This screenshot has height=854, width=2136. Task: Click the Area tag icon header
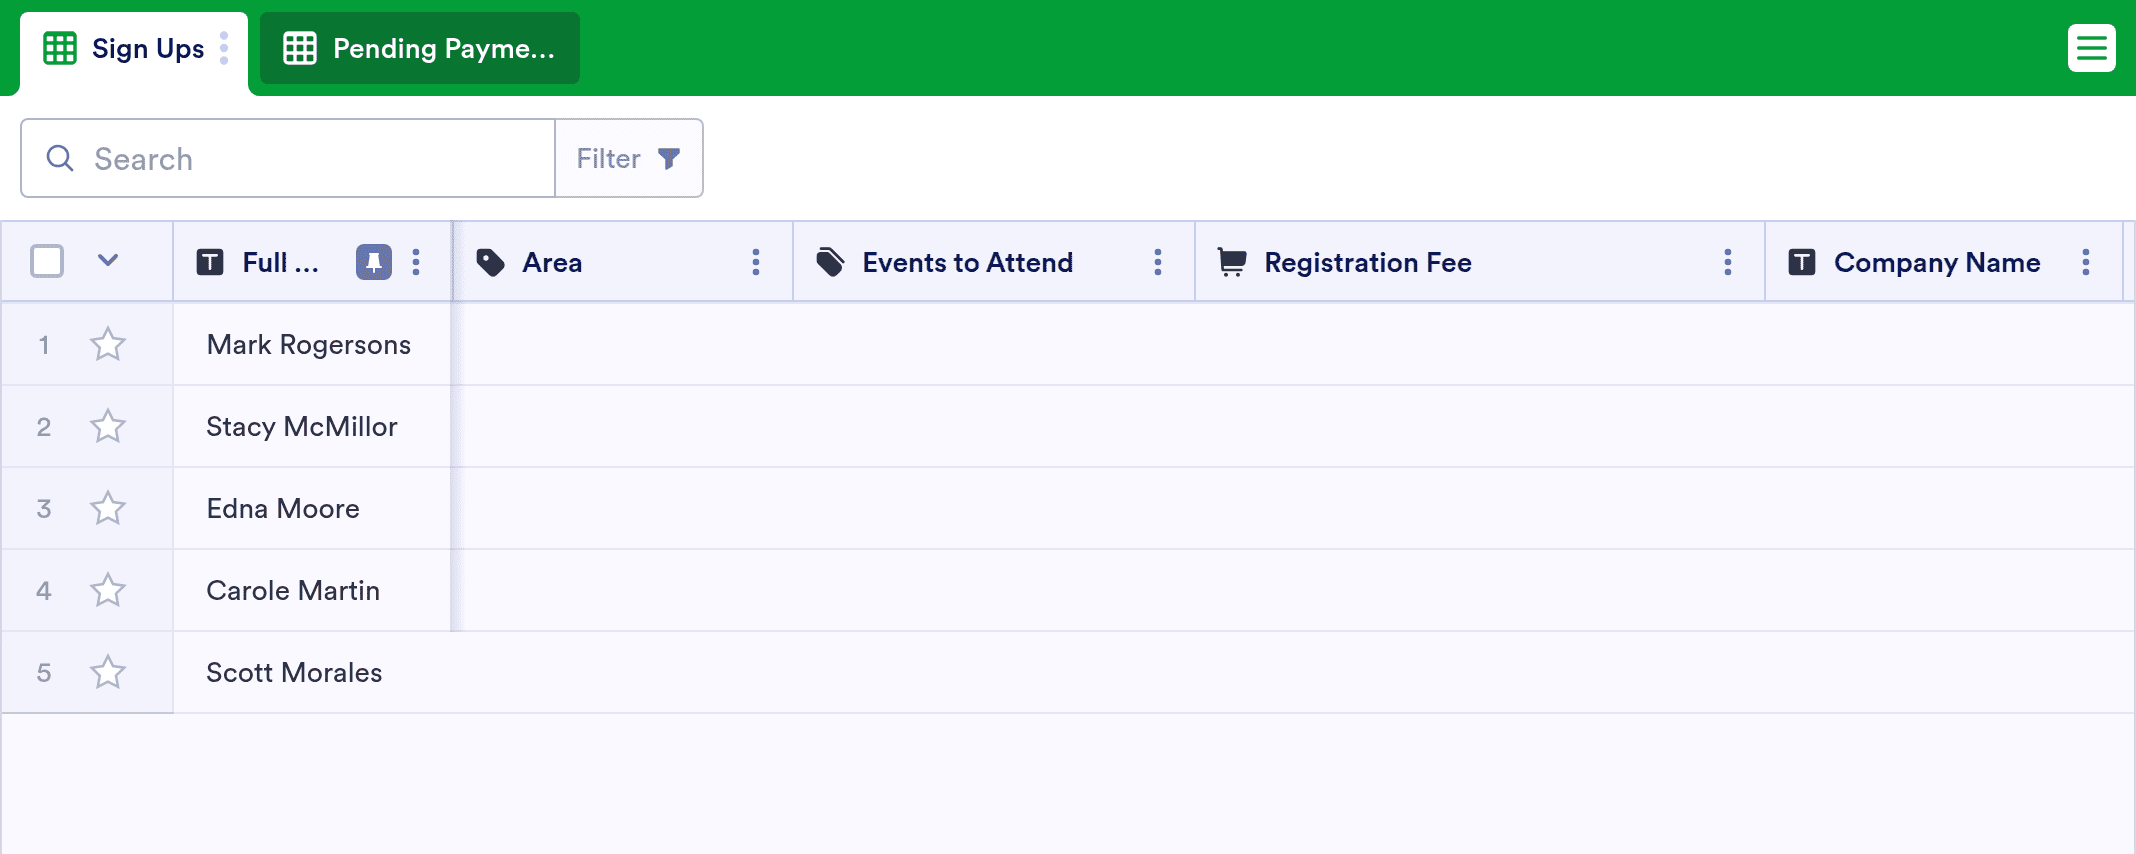490,262
